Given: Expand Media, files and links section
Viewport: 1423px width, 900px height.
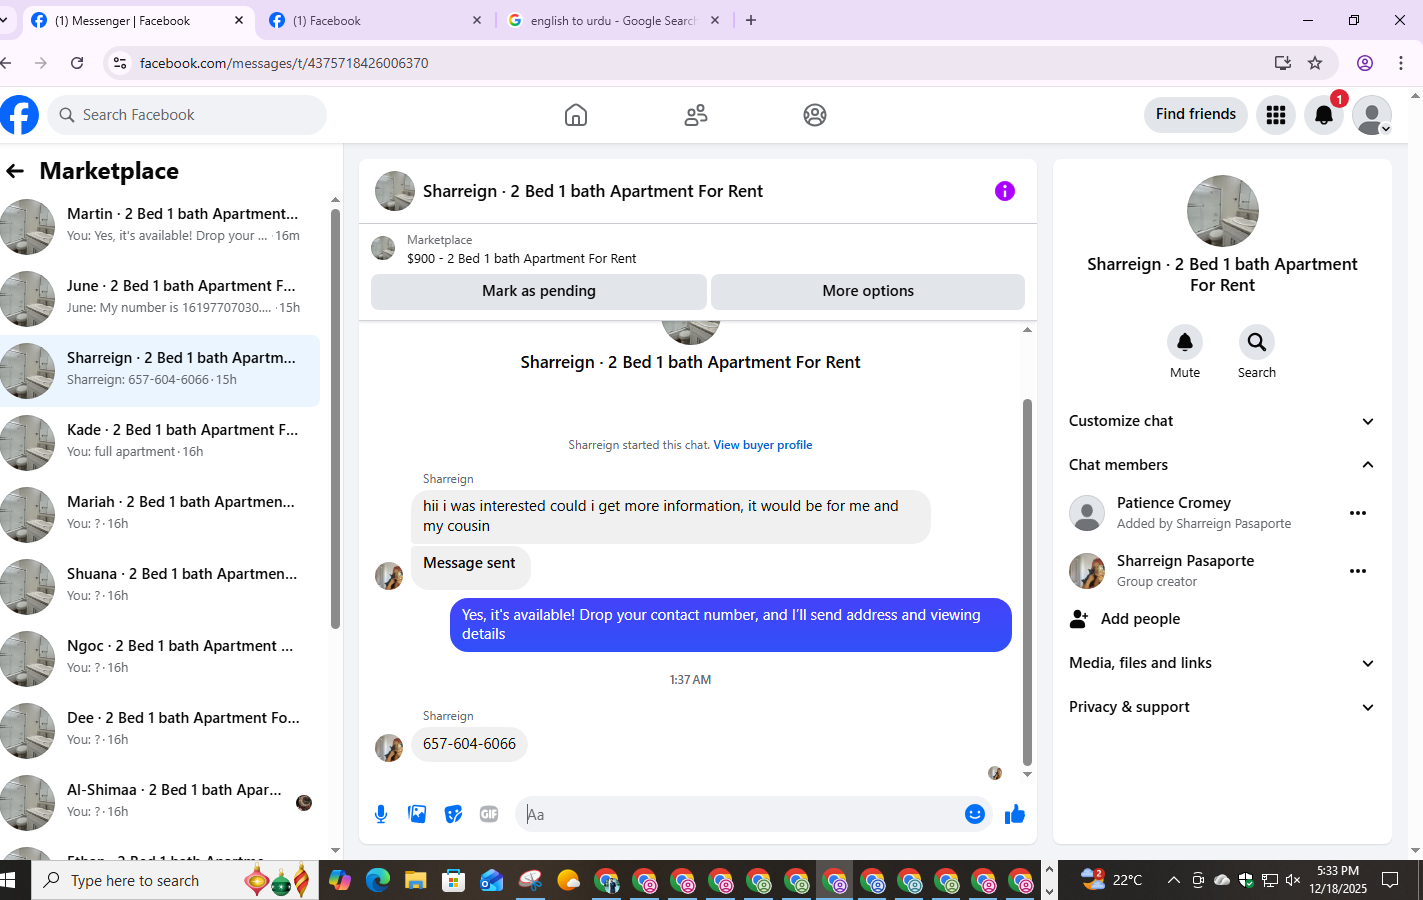Looking at the screenshot, I should [x=1222, y=663].
